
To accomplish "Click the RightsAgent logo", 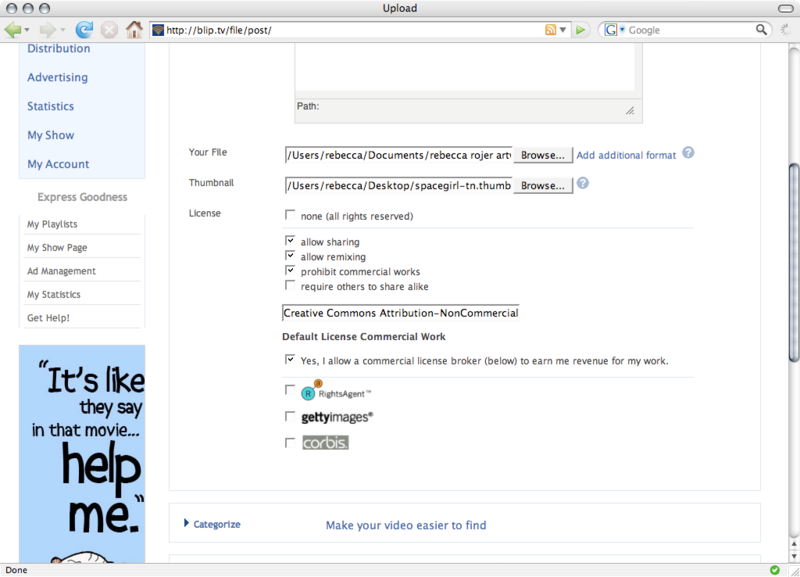I will [x=336, y=391].
